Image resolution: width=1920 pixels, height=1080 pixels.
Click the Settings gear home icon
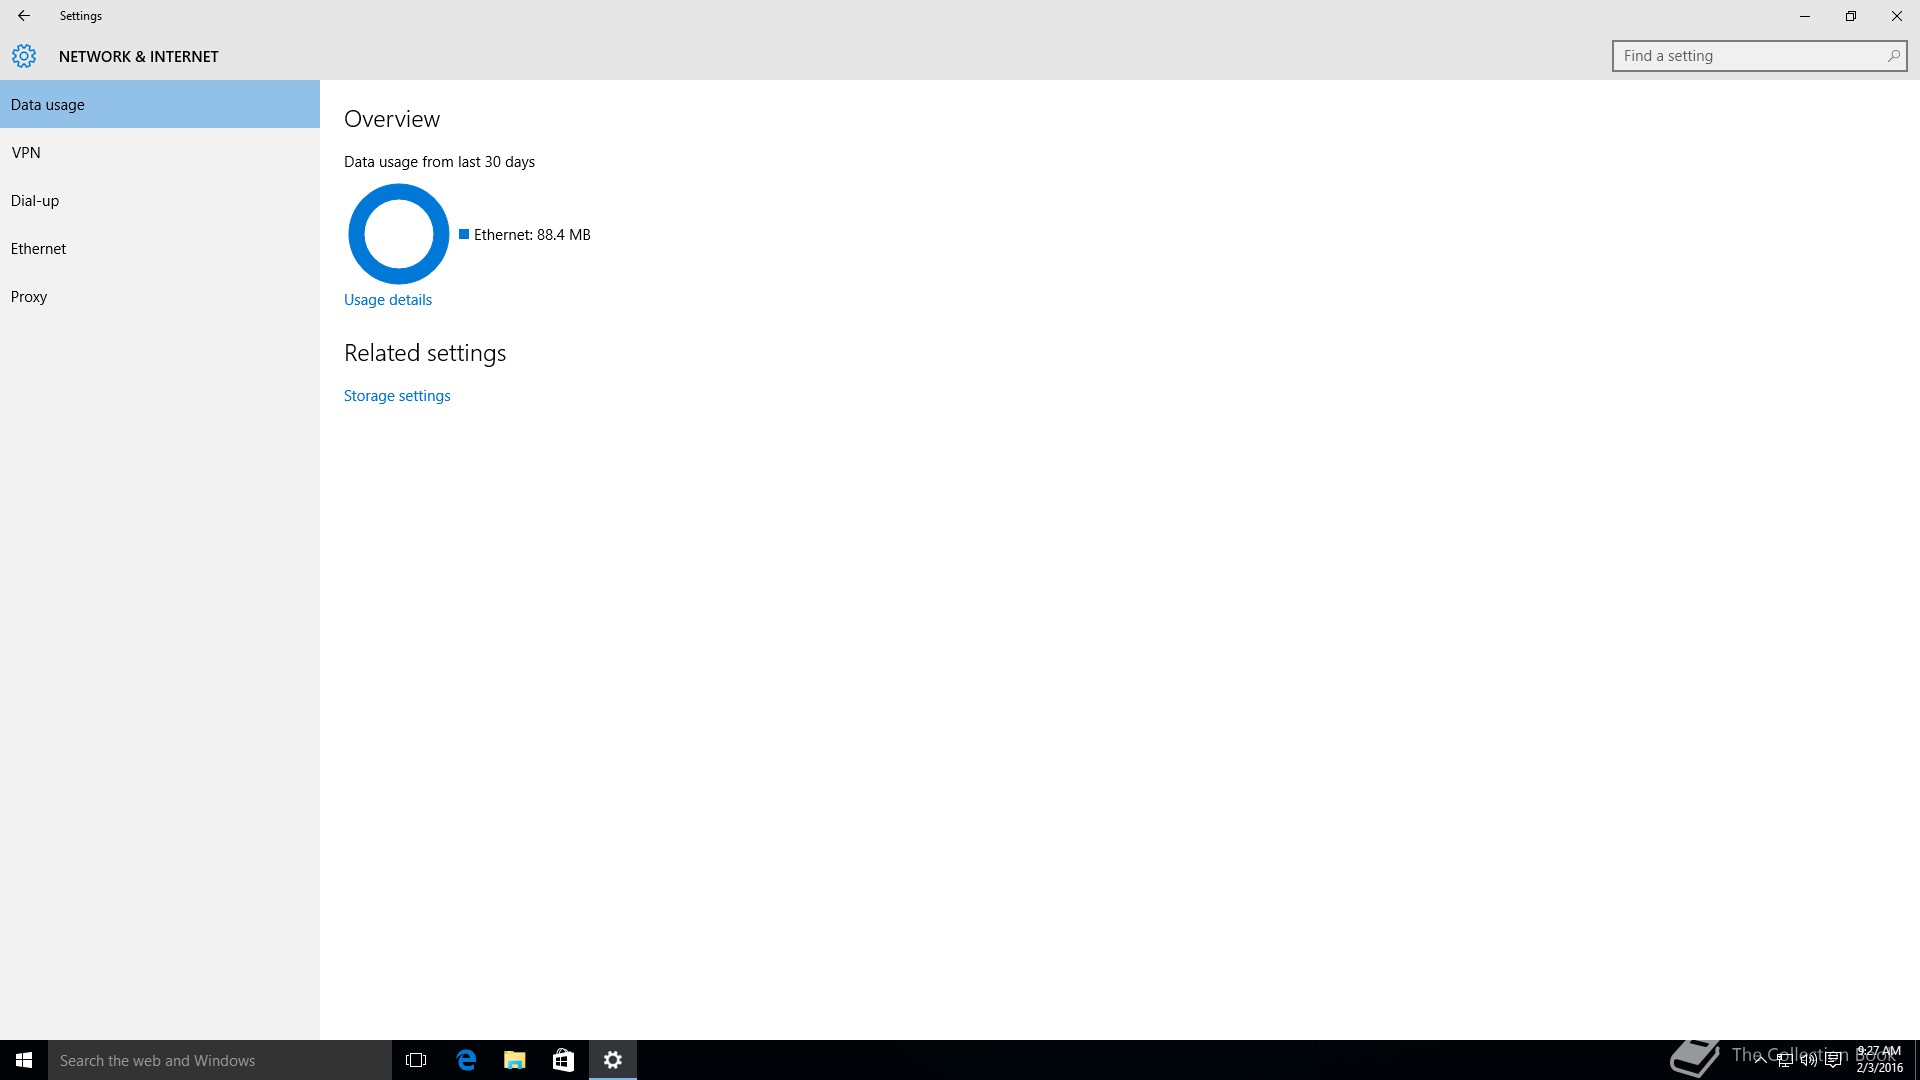point(24,56)
